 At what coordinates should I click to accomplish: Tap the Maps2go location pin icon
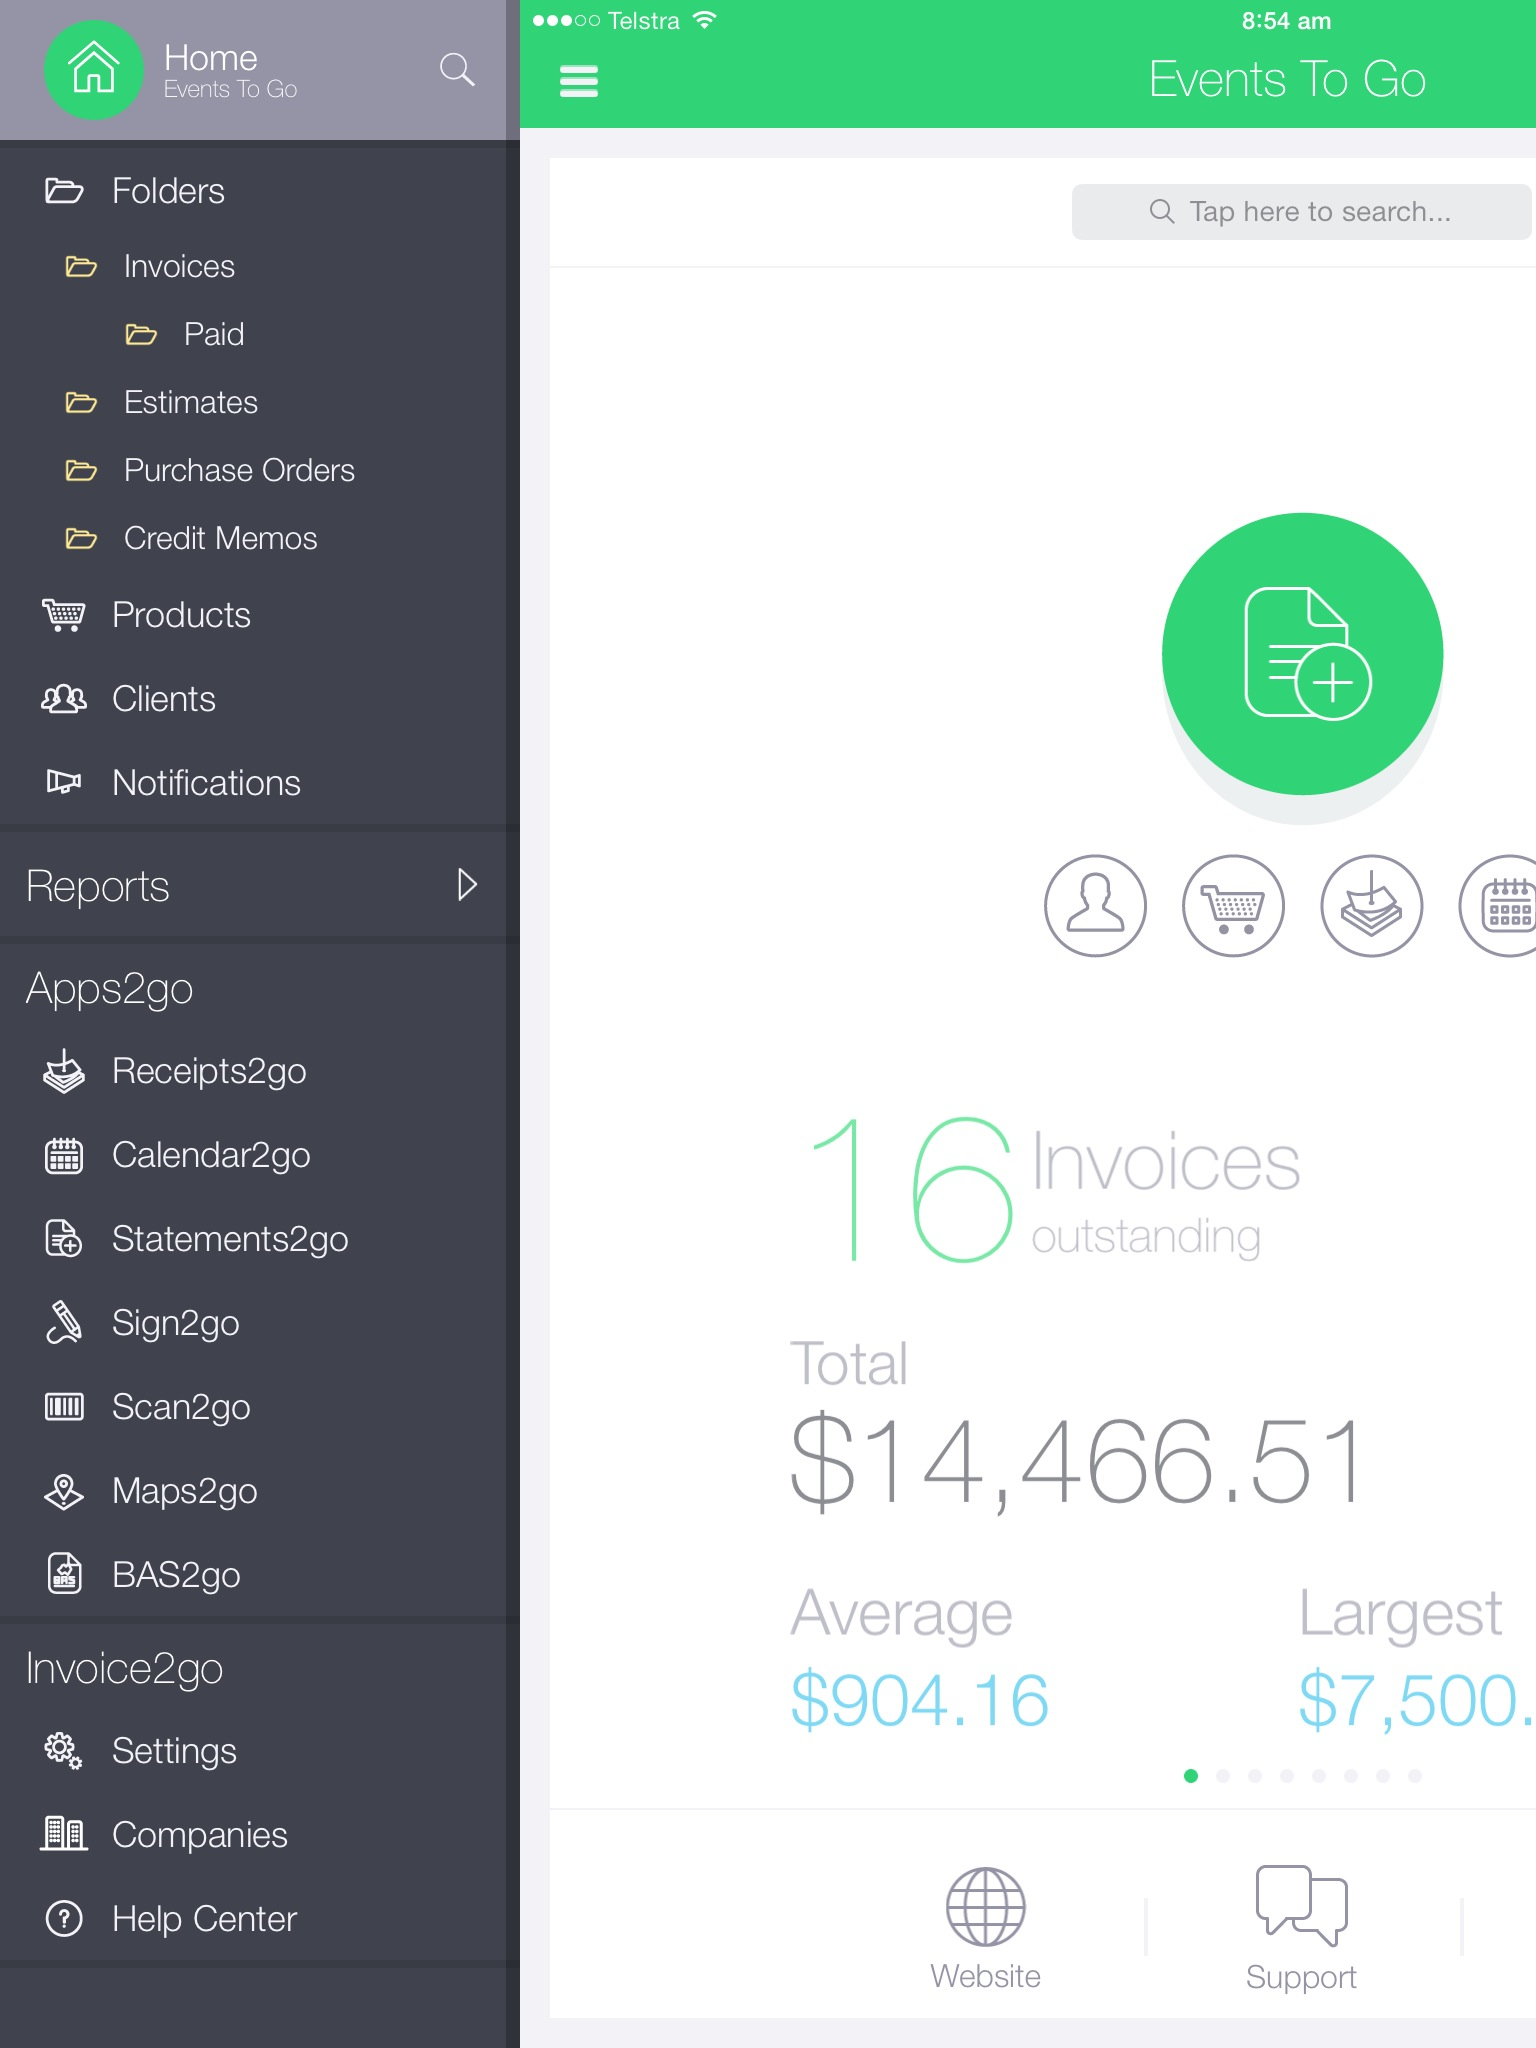pos(64,1491)
